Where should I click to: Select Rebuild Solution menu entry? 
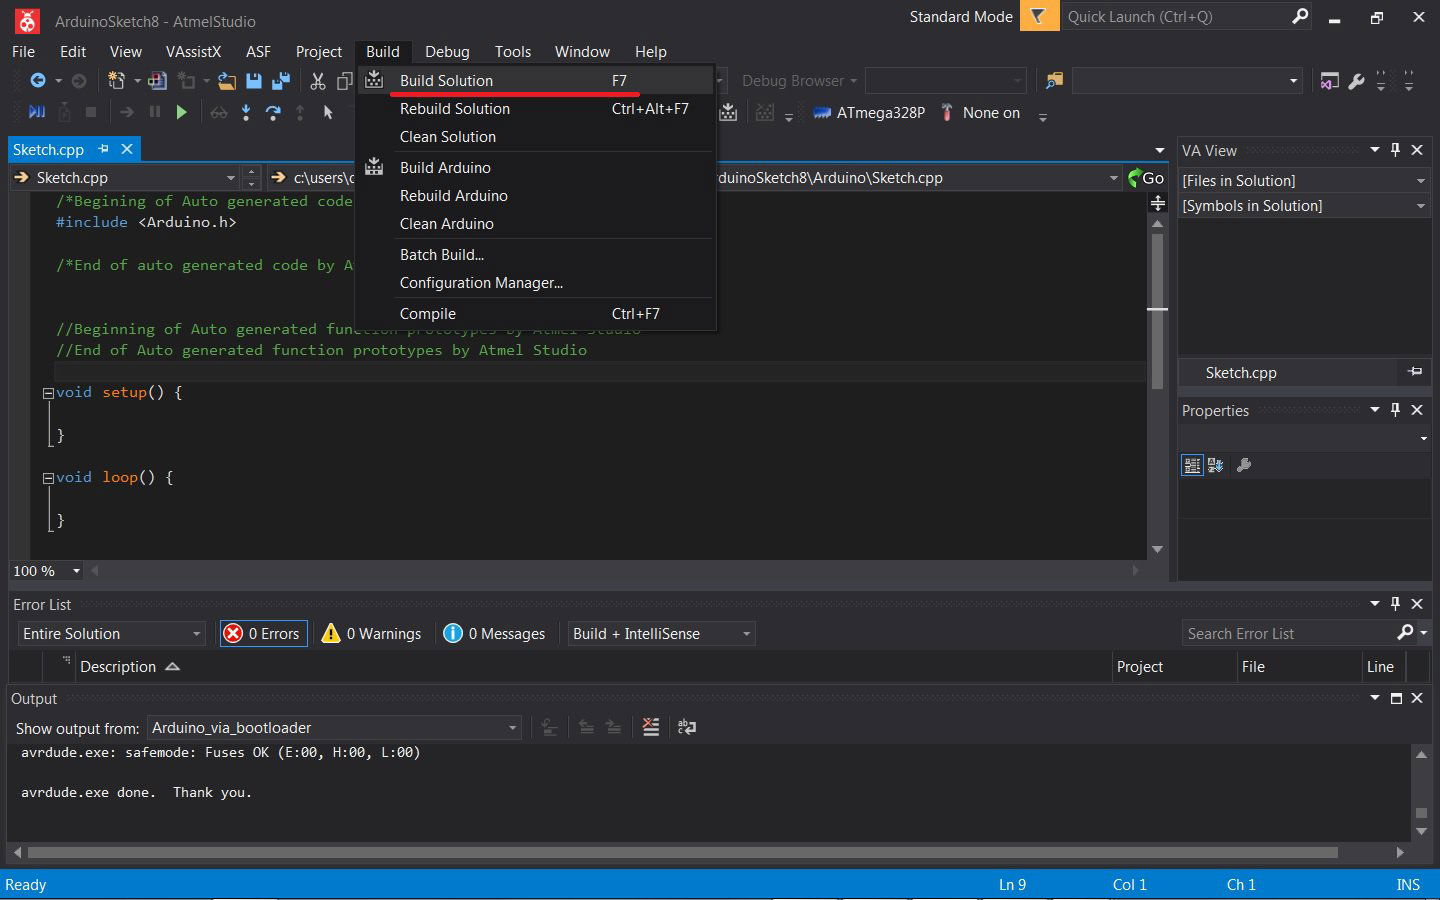point(536,108)
